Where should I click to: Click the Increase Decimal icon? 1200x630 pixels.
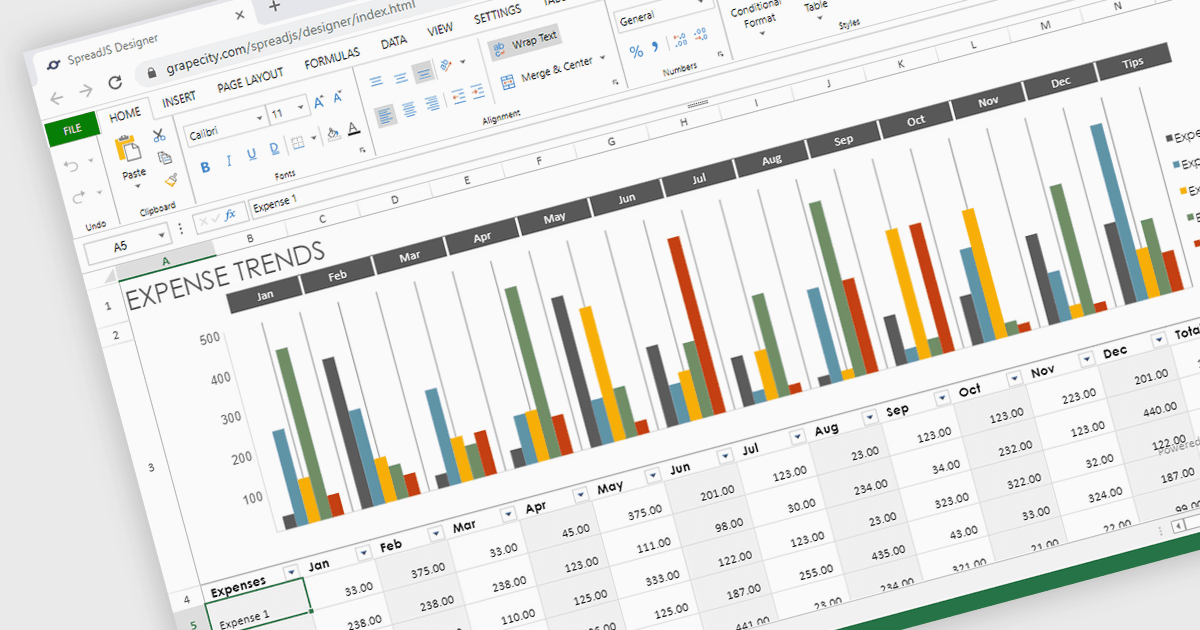(x=681, y=39)
